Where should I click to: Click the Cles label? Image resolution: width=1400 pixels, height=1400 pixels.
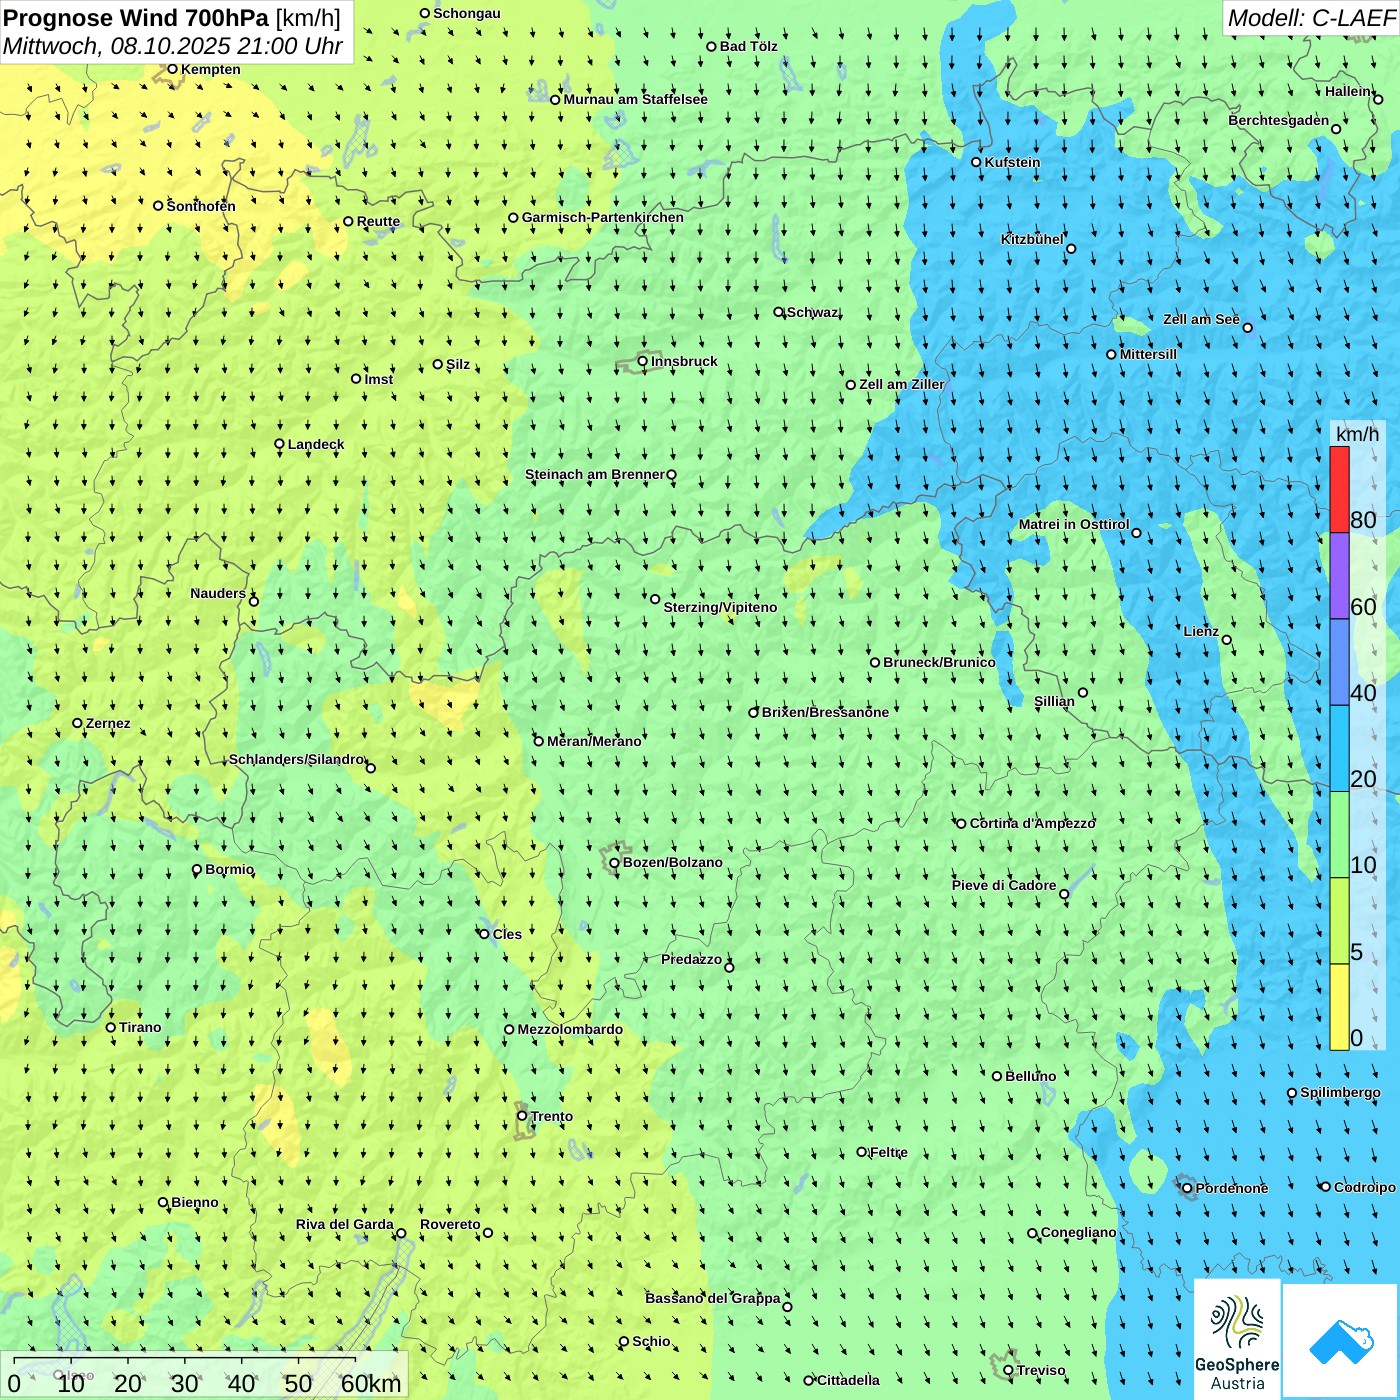[507, 934]
